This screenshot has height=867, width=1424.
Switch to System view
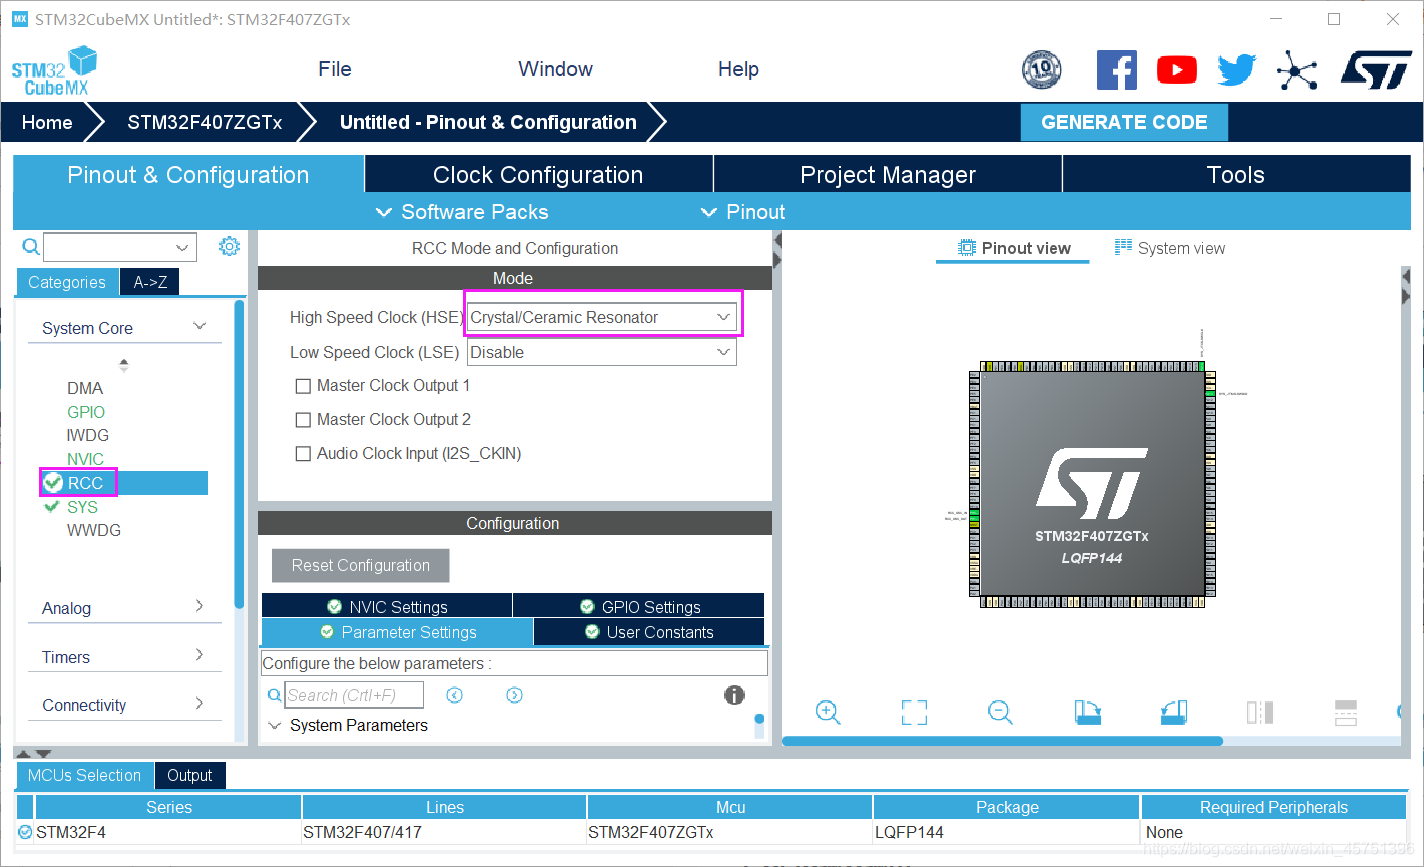tap(1170, 248)
